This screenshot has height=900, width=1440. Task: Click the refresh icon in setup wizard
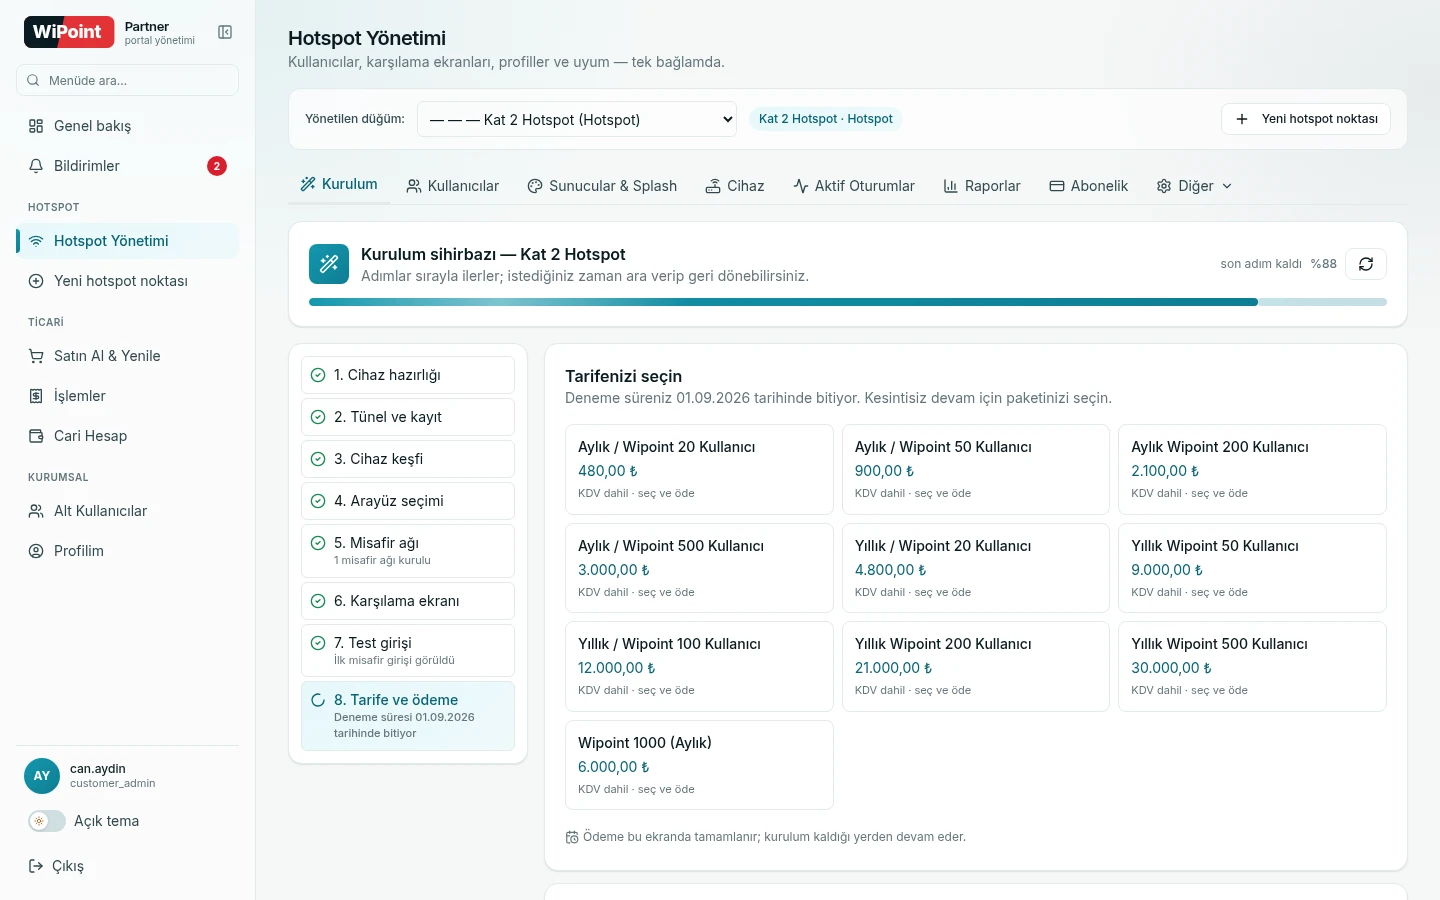1366,264
